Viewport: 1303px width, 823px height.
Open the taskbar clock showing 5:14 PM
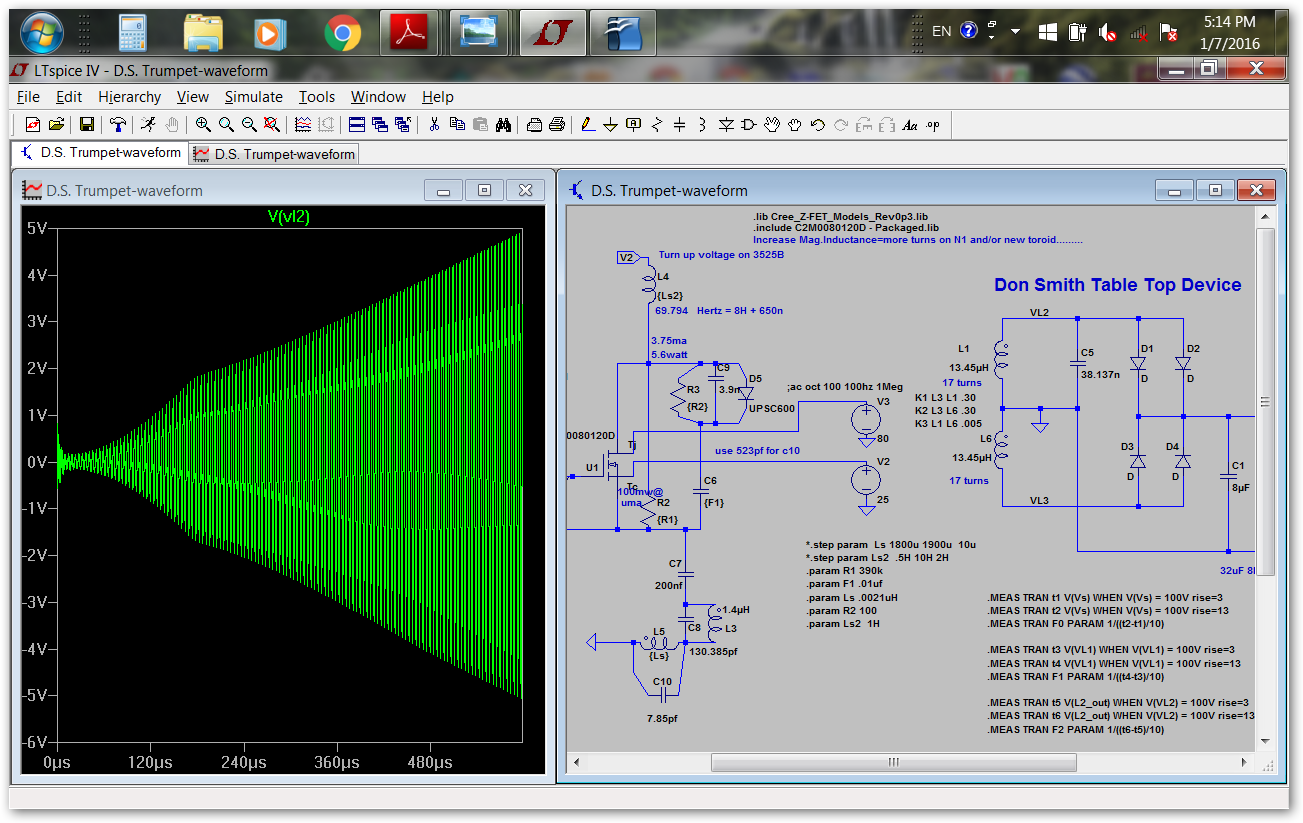(1229, 32)
